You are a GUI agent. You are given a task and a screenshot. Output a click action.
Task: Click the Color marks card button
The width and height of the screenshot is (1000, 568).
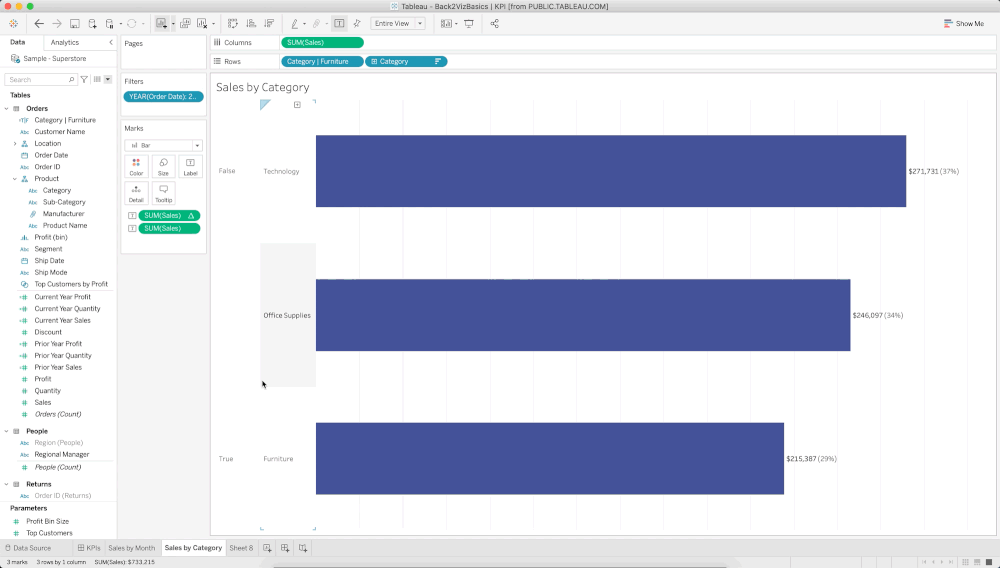coord(136,167)
